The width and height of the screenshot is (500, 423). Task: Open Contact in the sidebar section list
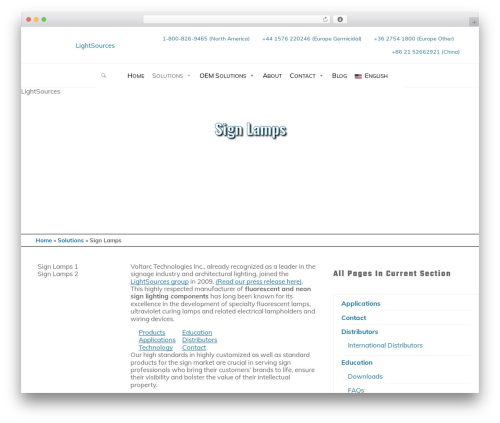point(353,318)
